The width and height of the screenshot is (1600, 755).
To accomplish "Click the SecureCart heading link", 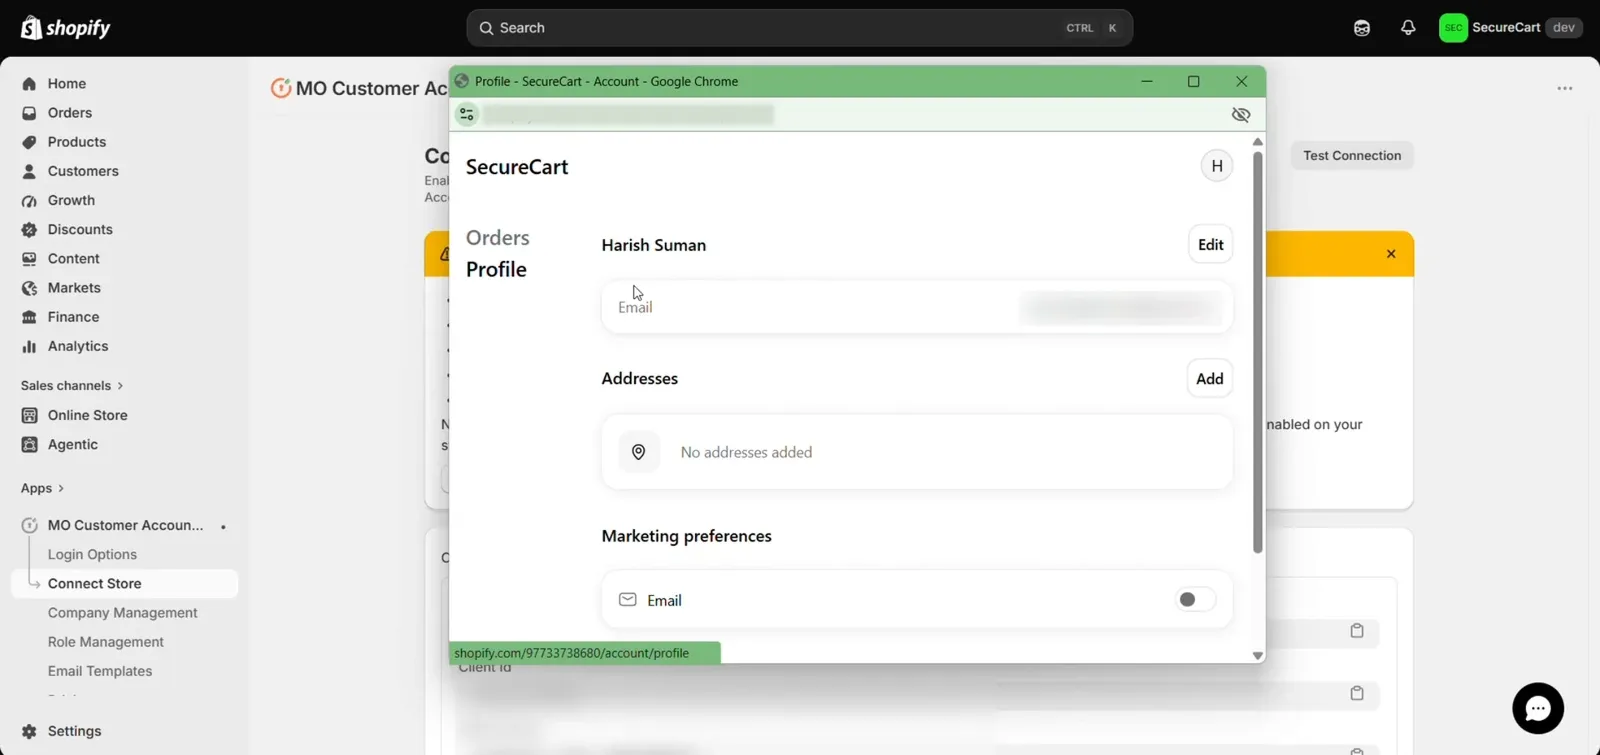I will coord(517,167).
